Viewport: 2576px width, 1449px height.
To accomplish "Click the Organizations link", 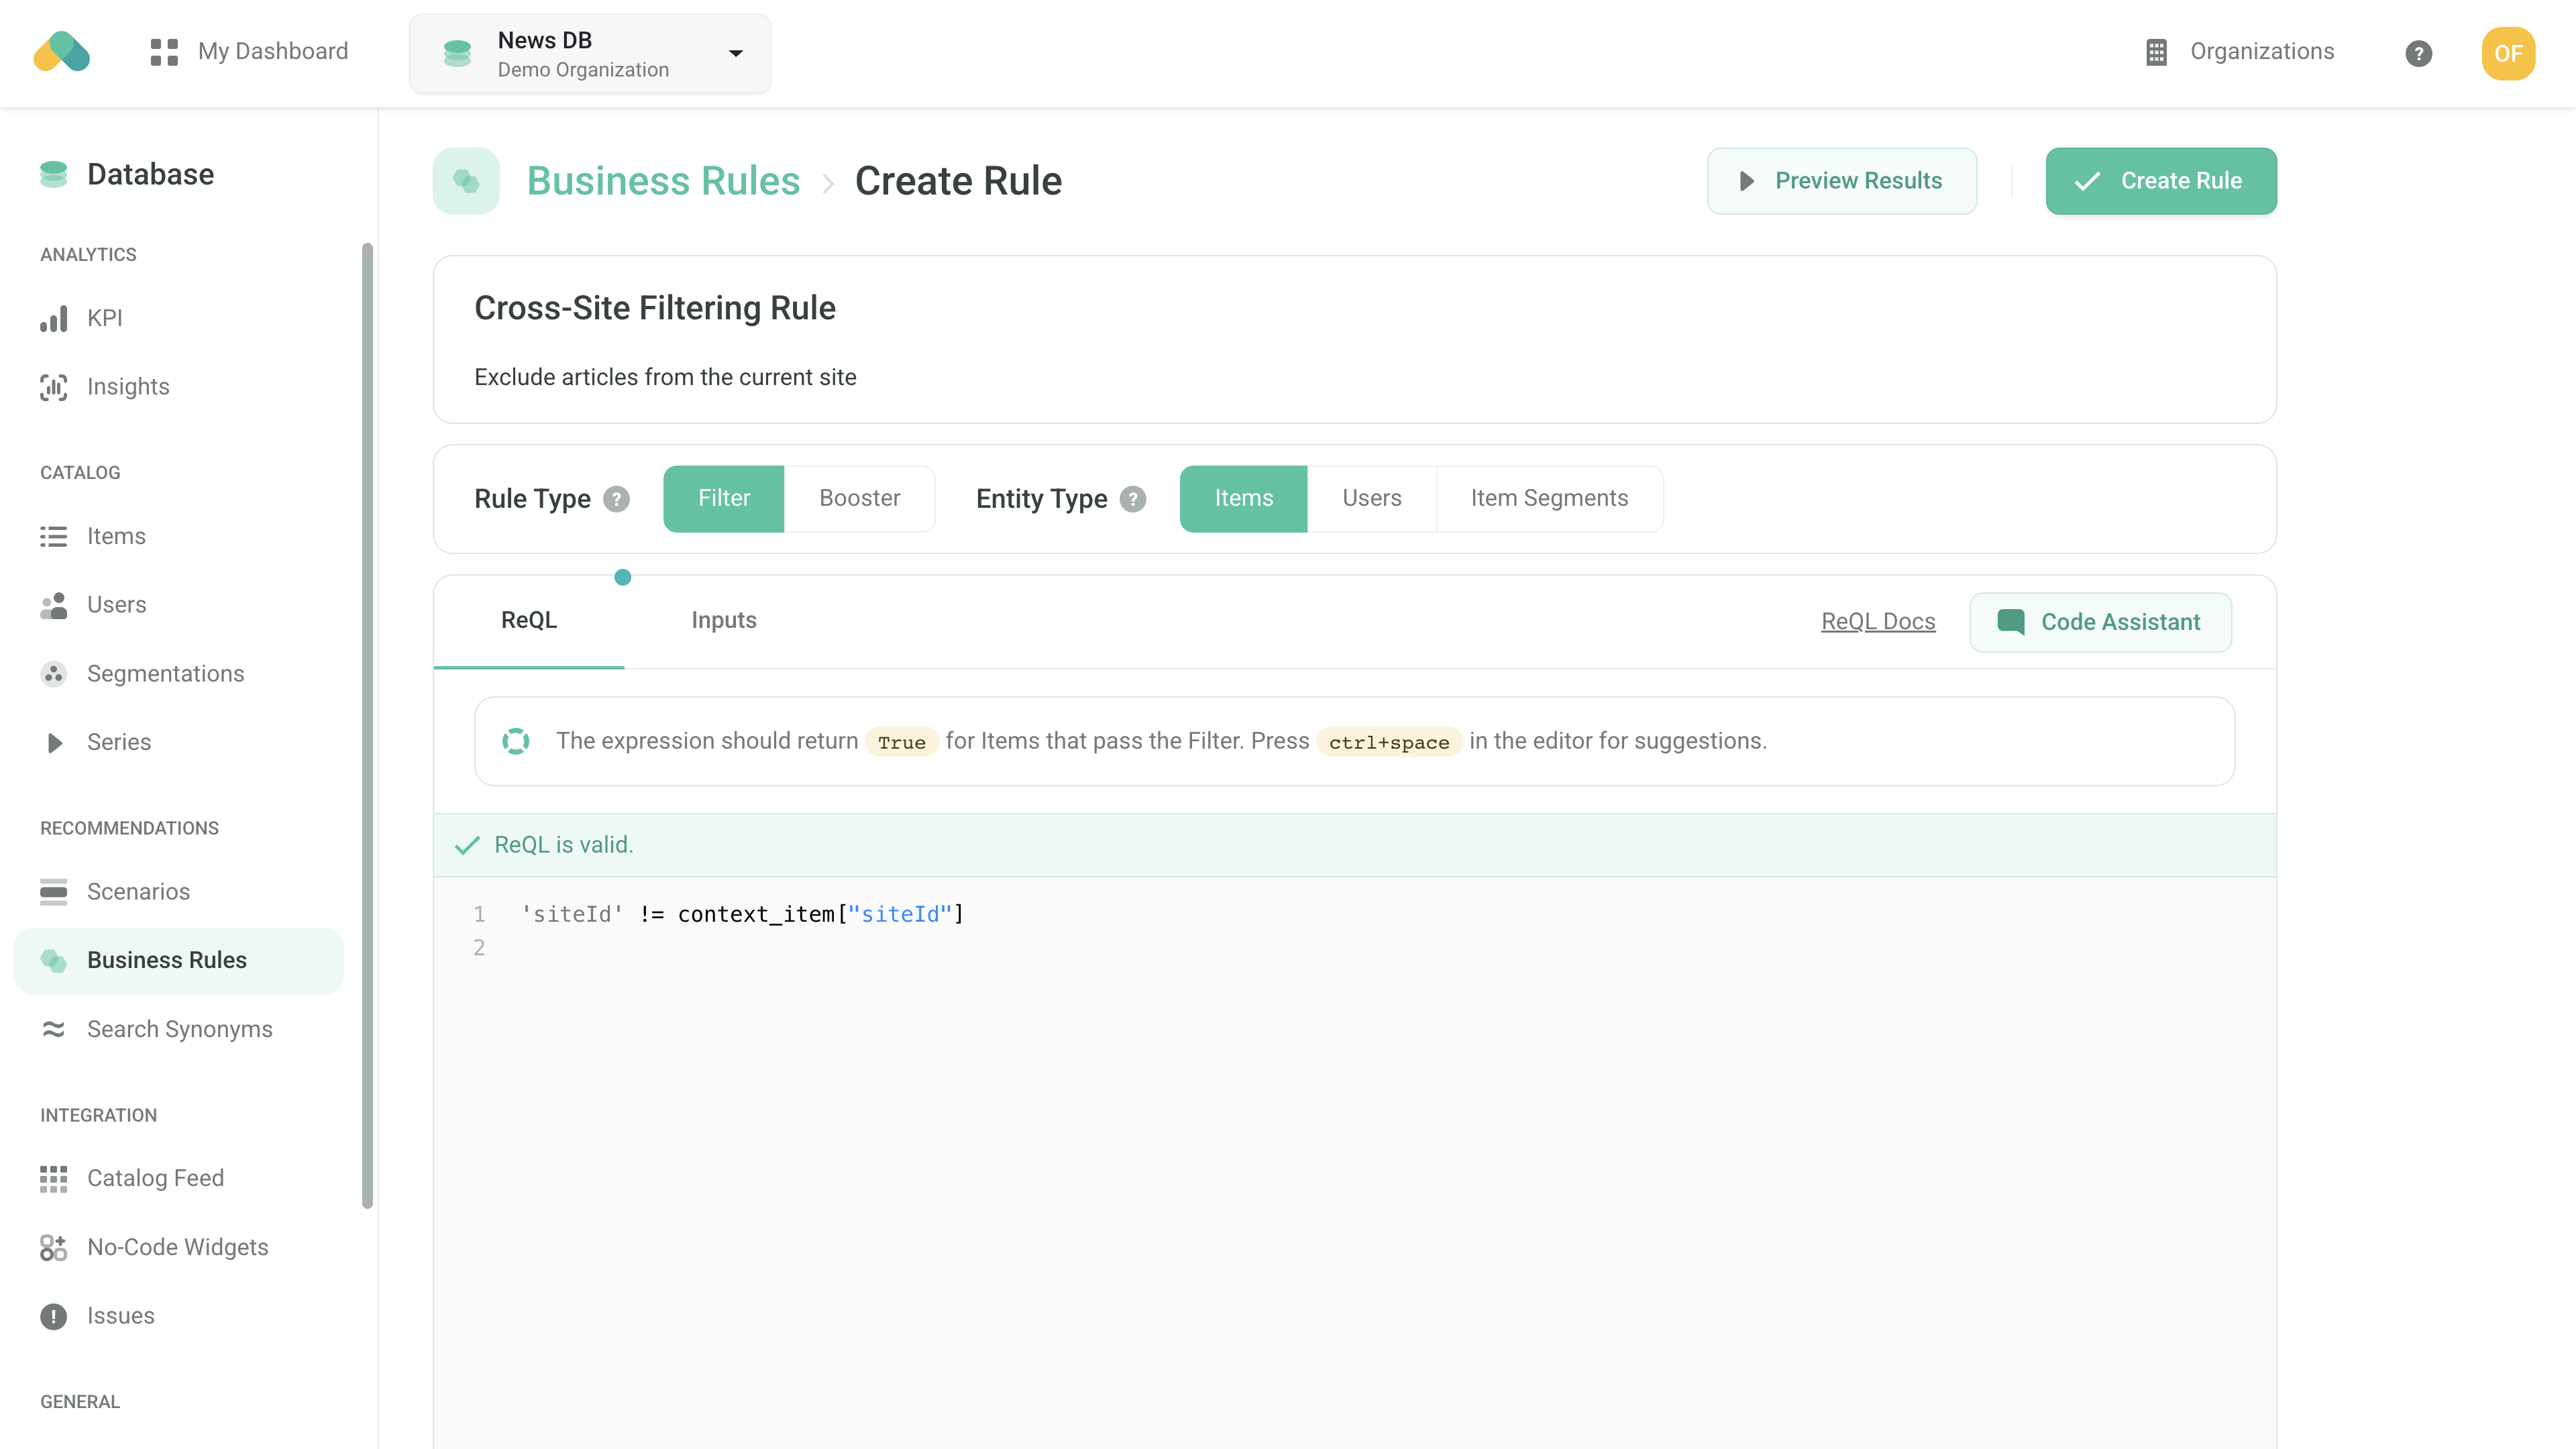I will [2240, 52].
